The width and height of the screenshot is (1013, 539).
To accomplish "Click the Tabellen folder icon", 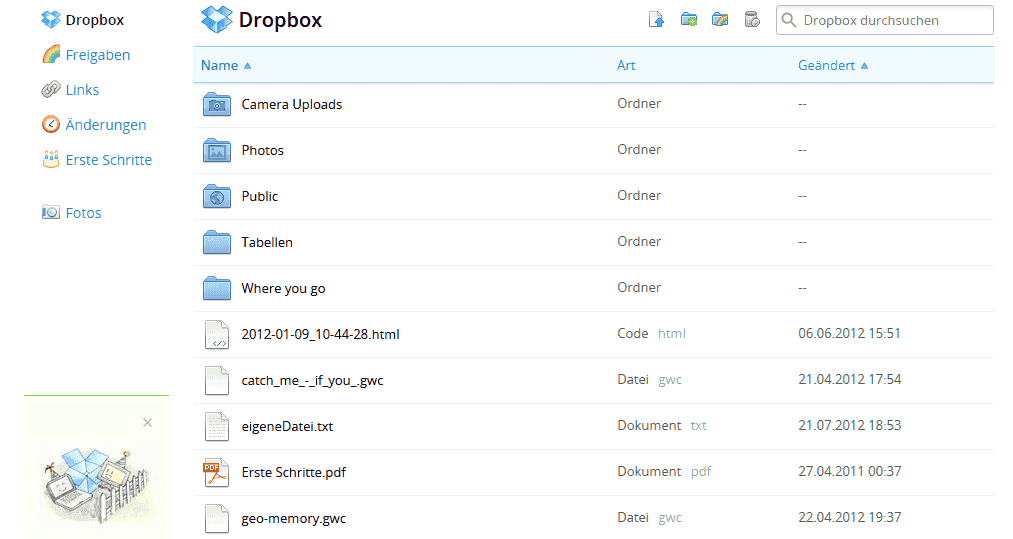I will click(217, 242).
